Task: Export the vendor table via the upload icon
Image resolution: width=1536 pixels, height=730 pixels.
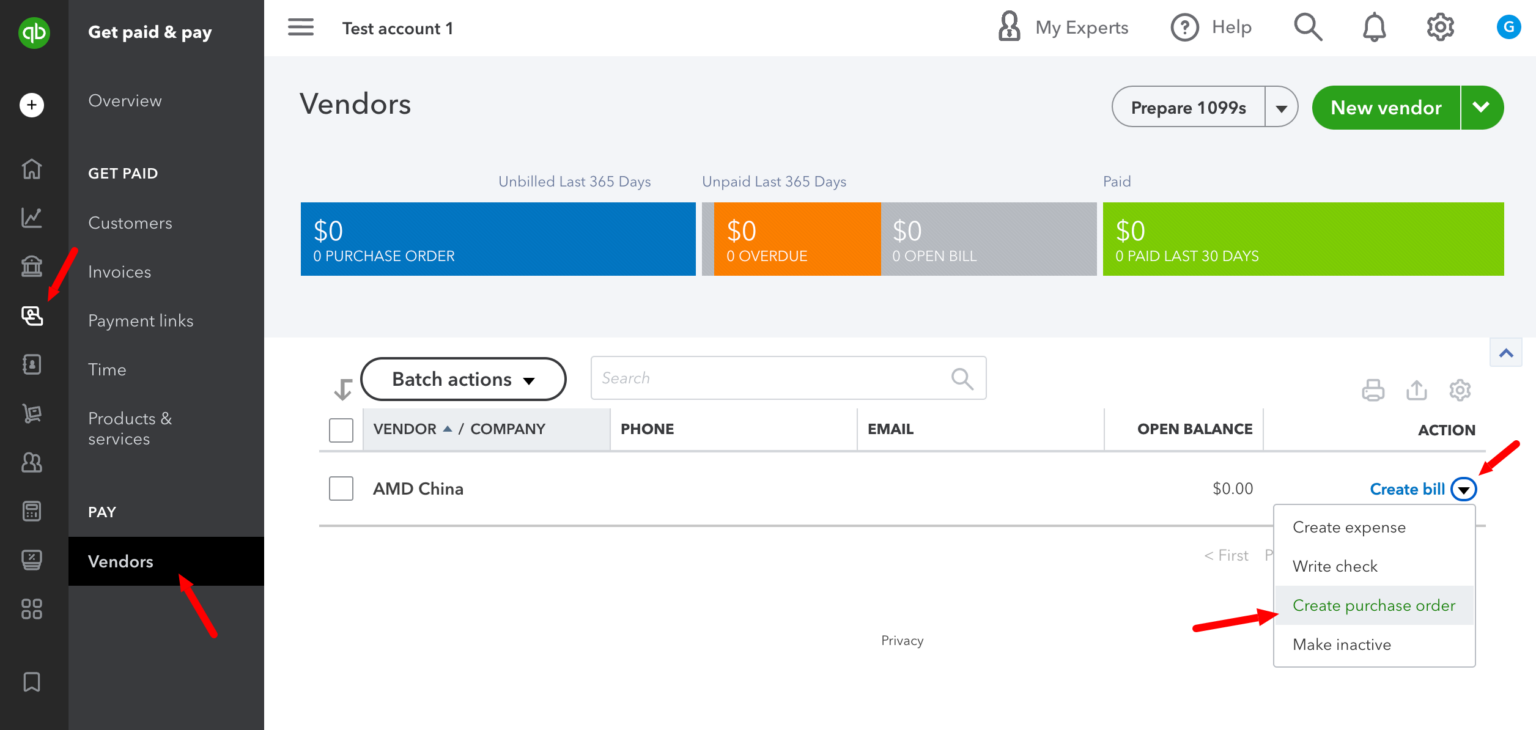Action: (x=1416, y=390)
